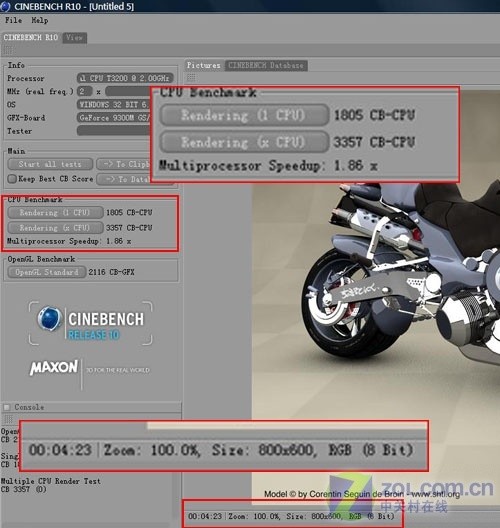
Task: Click the To Clipboard button
Action: point(124,164)
